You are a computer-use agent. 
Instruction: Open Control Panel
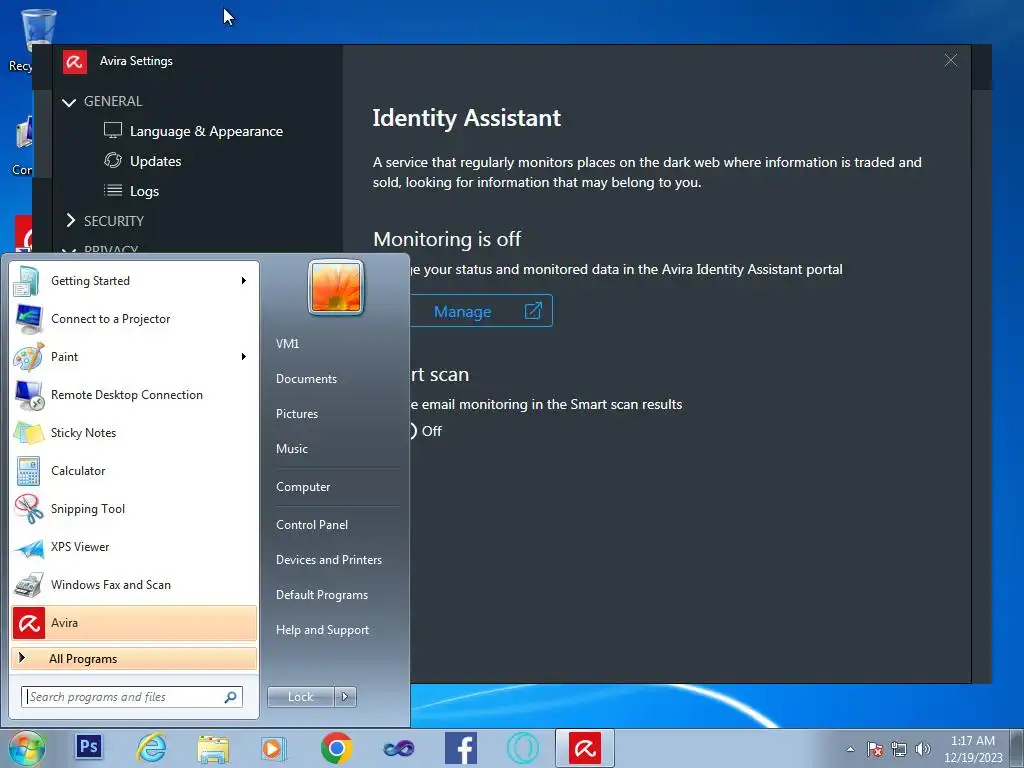pos(312,525)
